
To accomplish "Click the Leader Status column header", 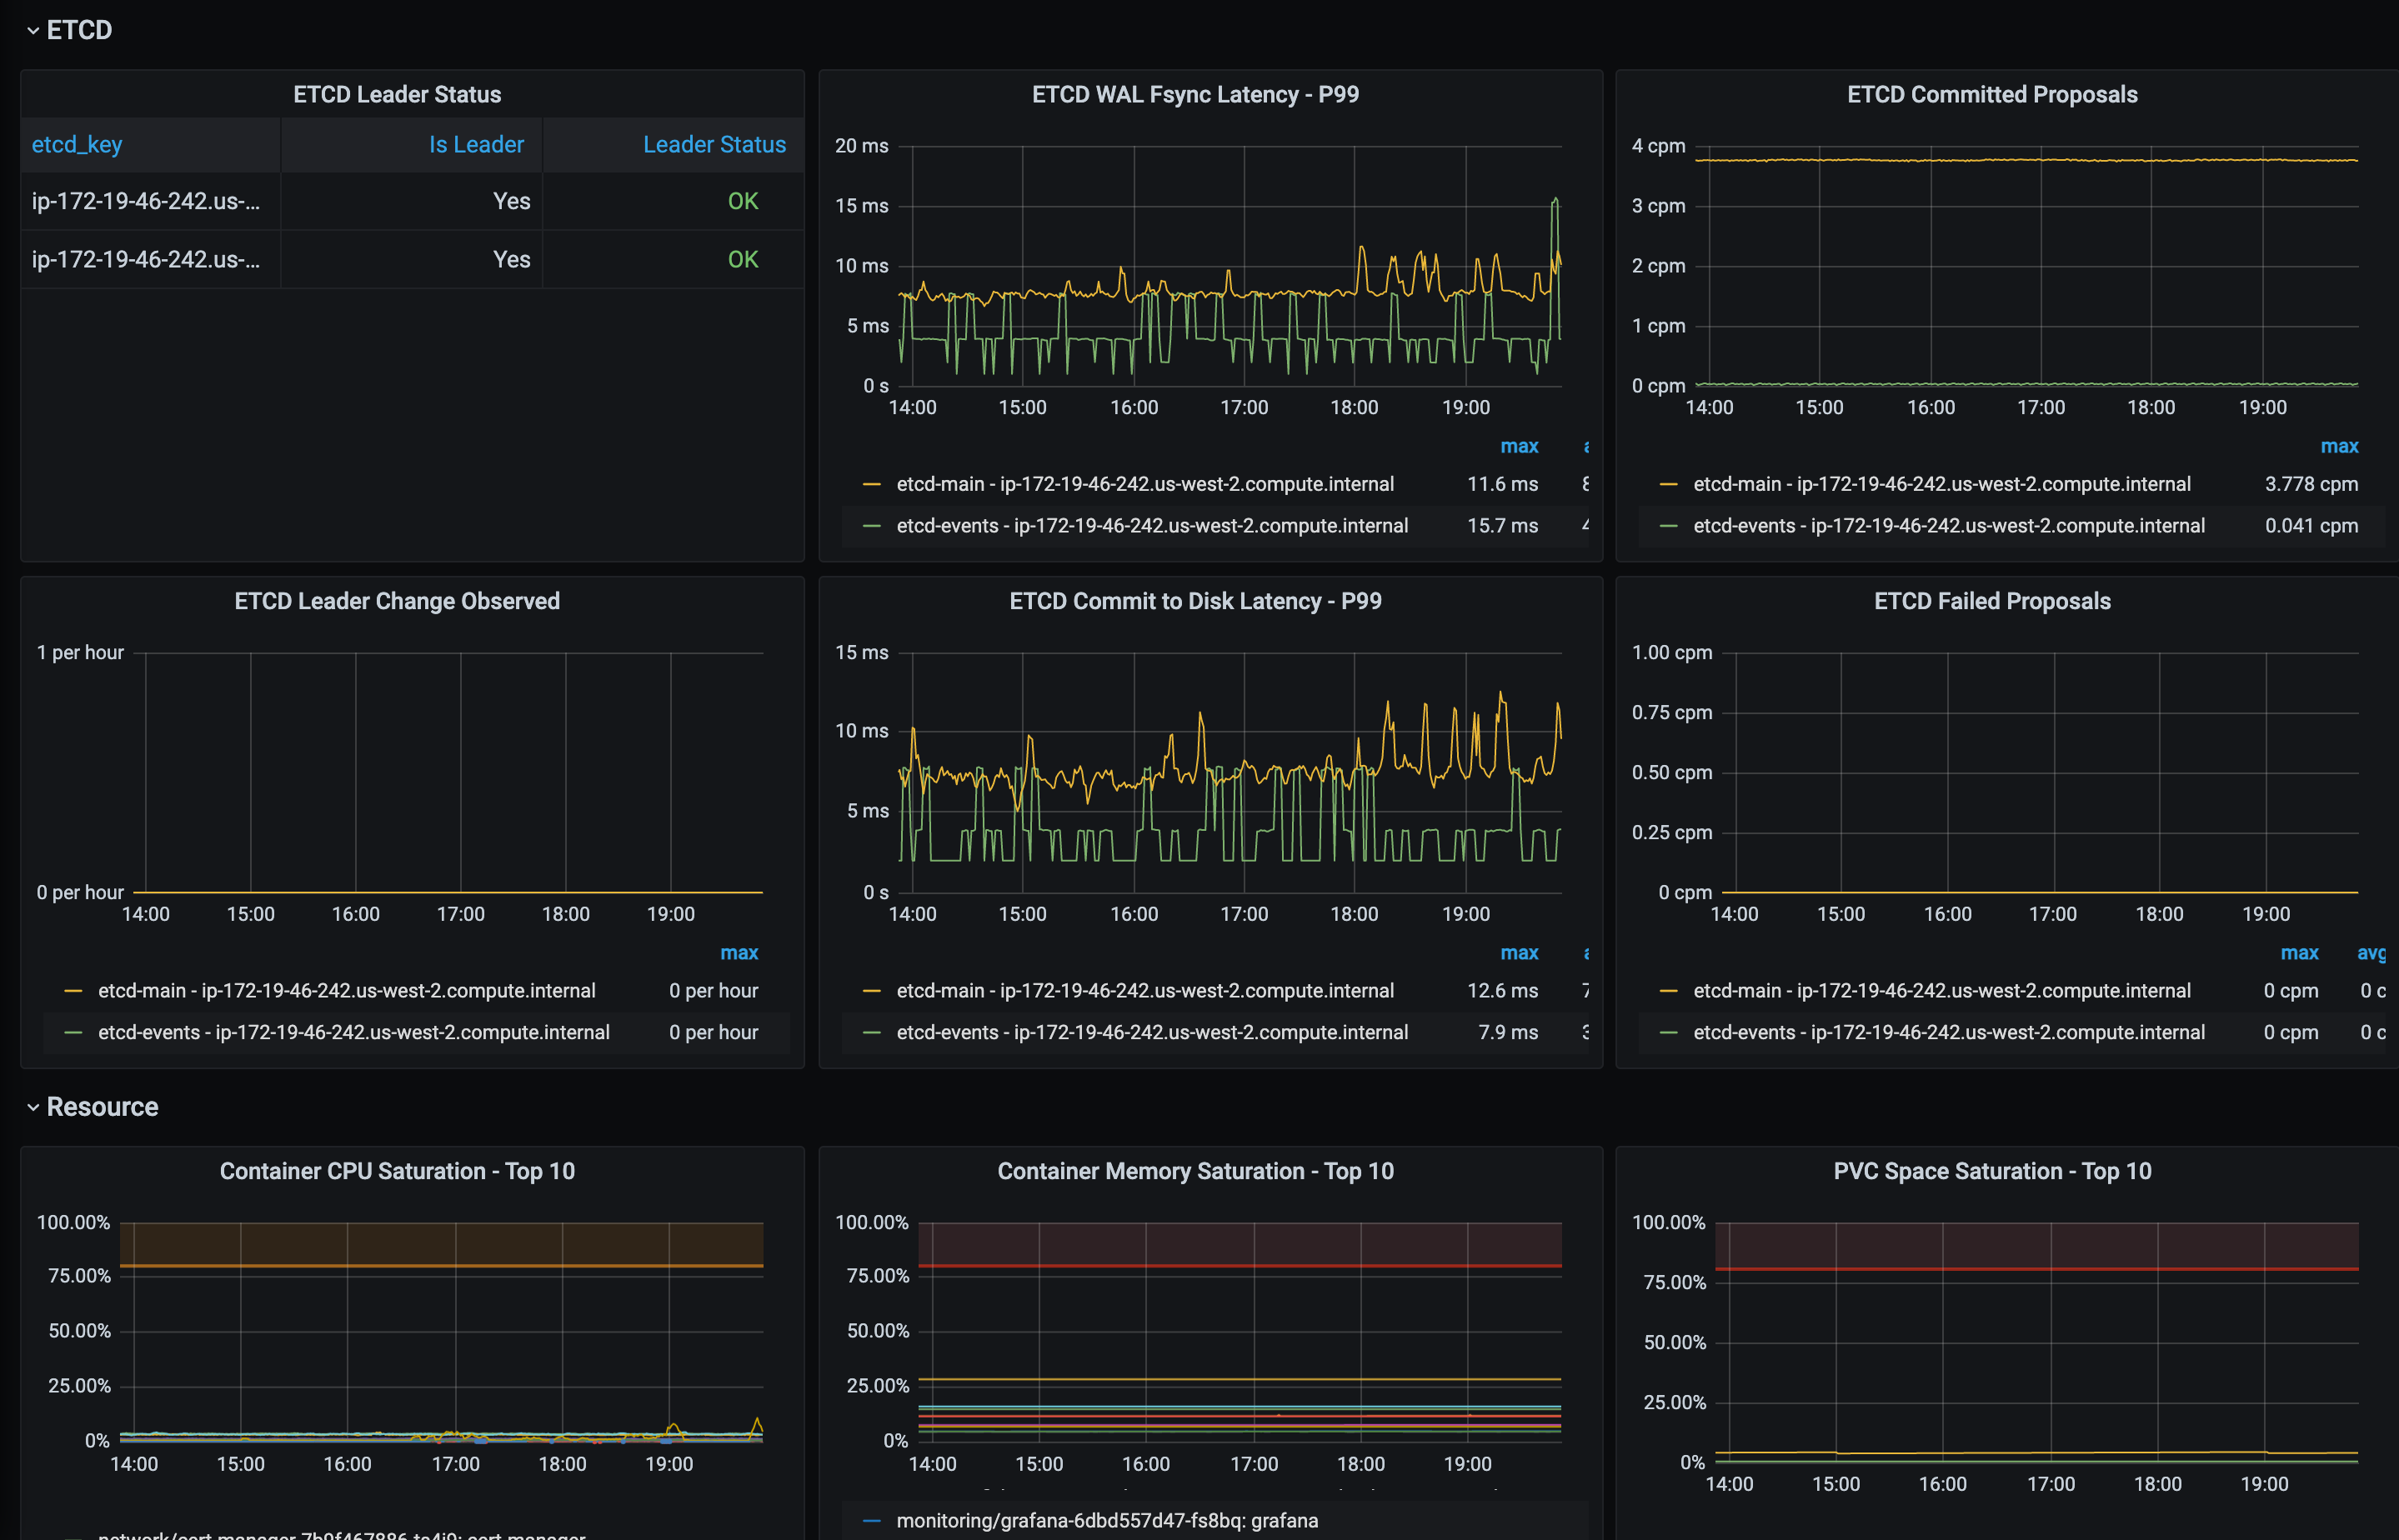I will click(714, 144).
